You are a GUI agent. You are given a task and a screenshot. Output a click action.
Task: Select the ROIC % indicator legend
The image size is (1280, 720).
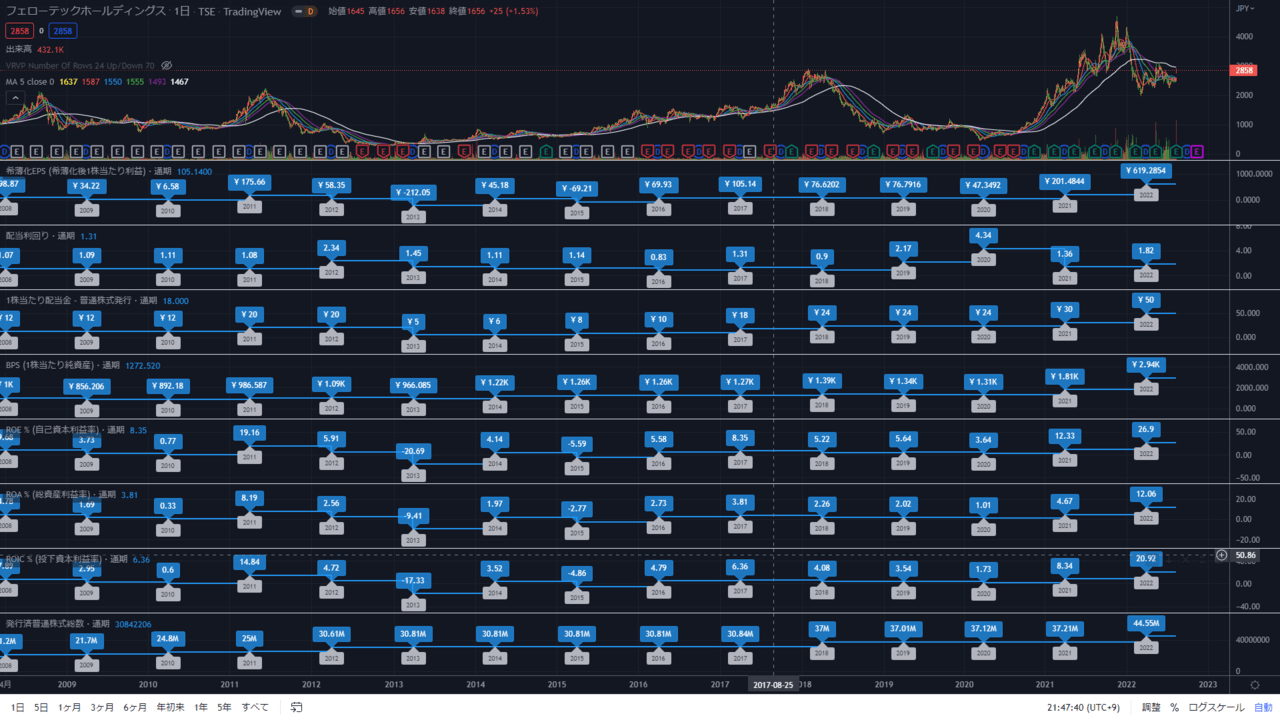pos(66,559)
